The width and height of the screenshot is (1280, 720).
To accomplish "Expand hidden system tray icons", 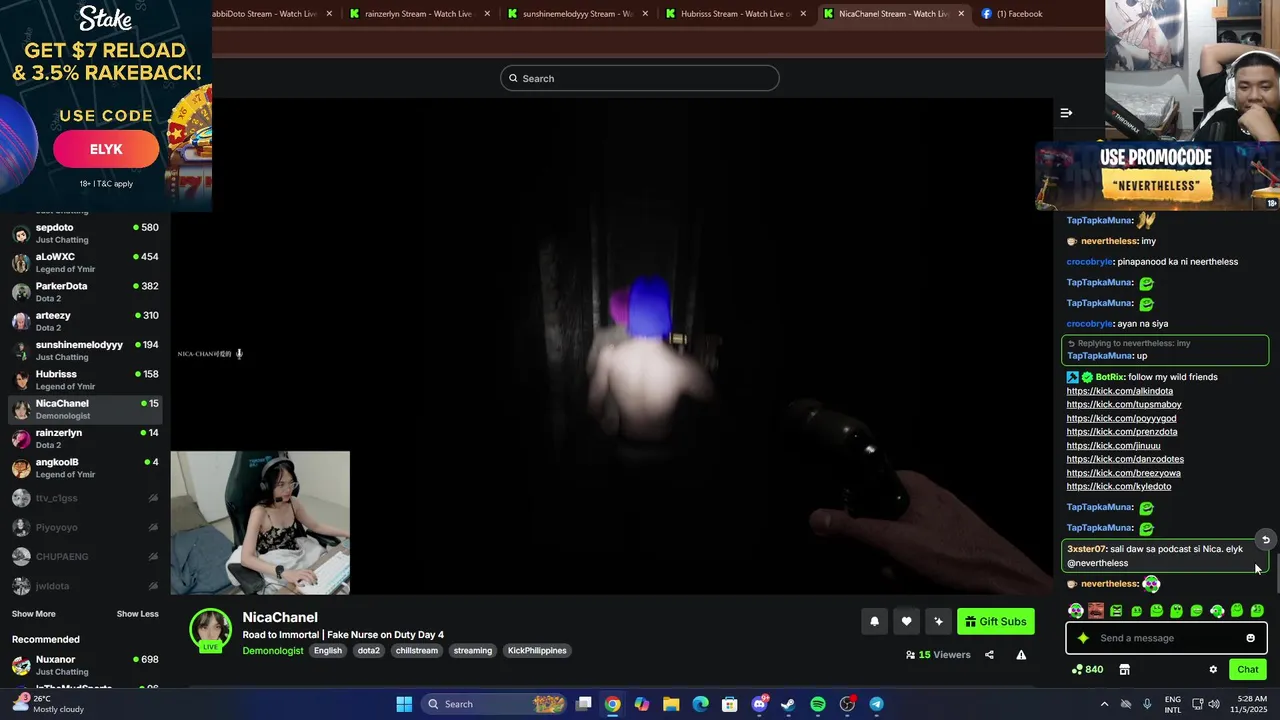I will tap(1104, 704).
